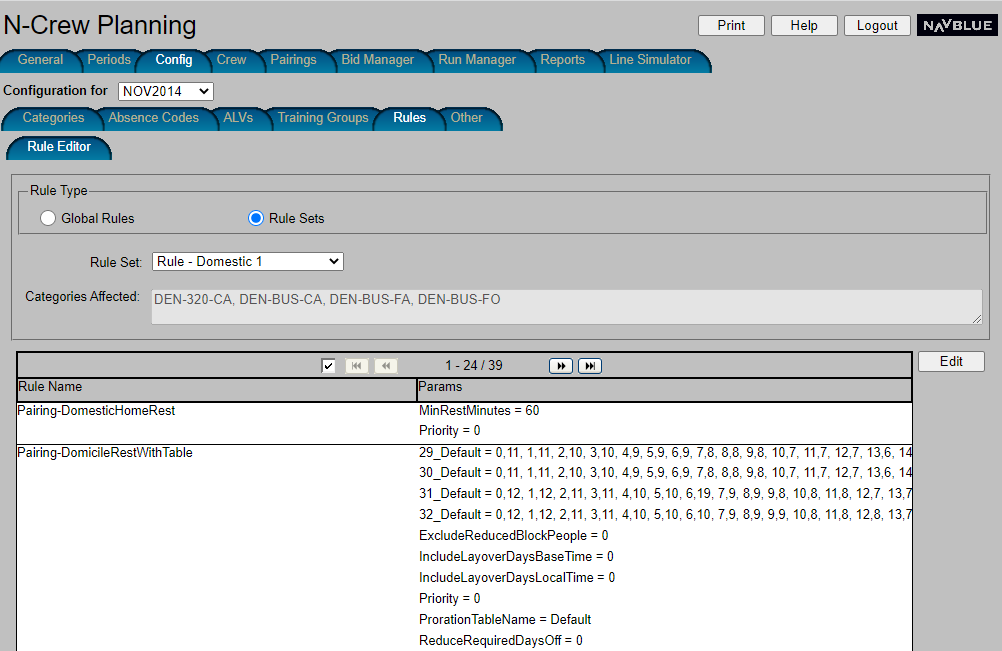The height and width of the screenshot is (651, 1002).
Task: Open the Training Groups sub-tab
Action: point(323,118)
